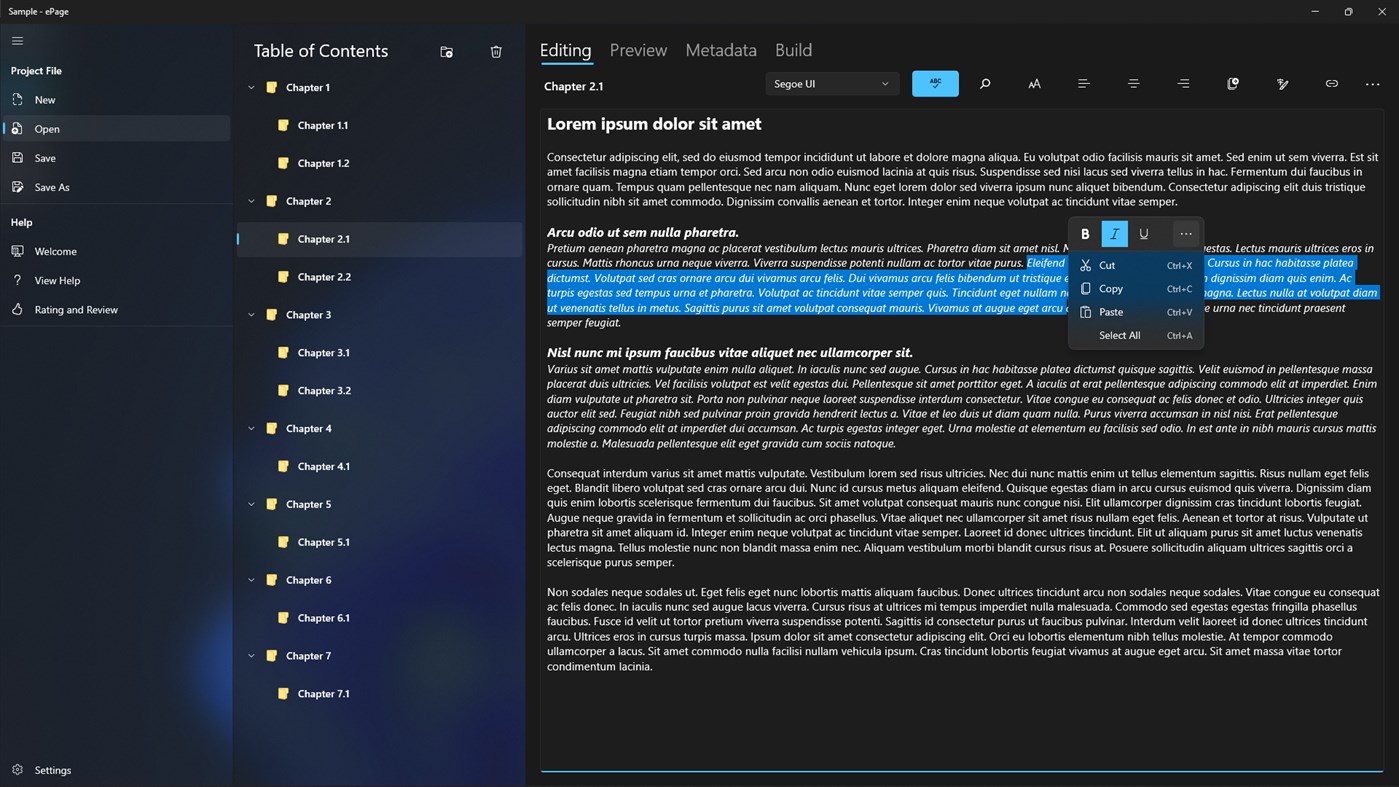The image size is (1399, 787).
Task: Align text left using the alignment icon
Action: coord(1083,84)
